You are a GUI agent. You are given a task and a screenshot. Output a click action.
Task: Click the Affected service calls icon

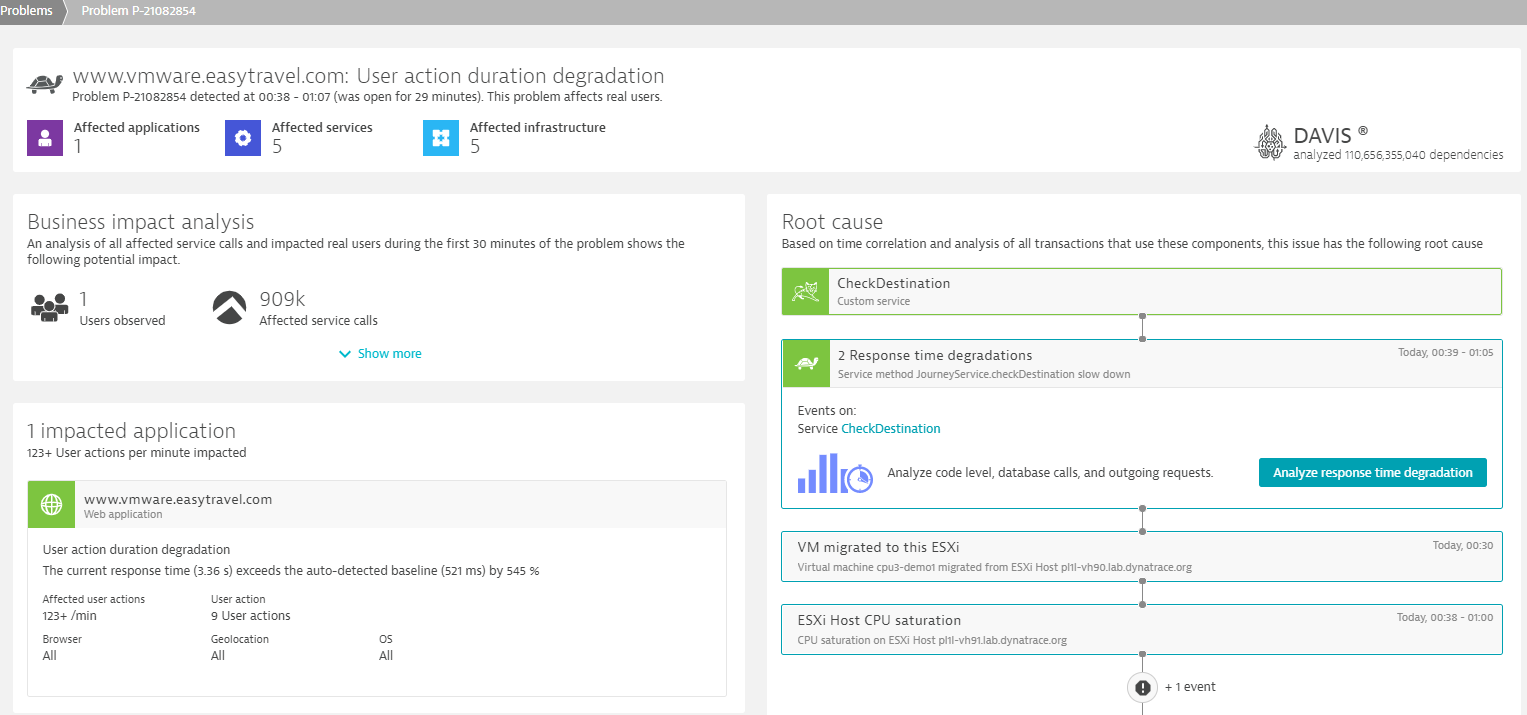pos(229,308)
